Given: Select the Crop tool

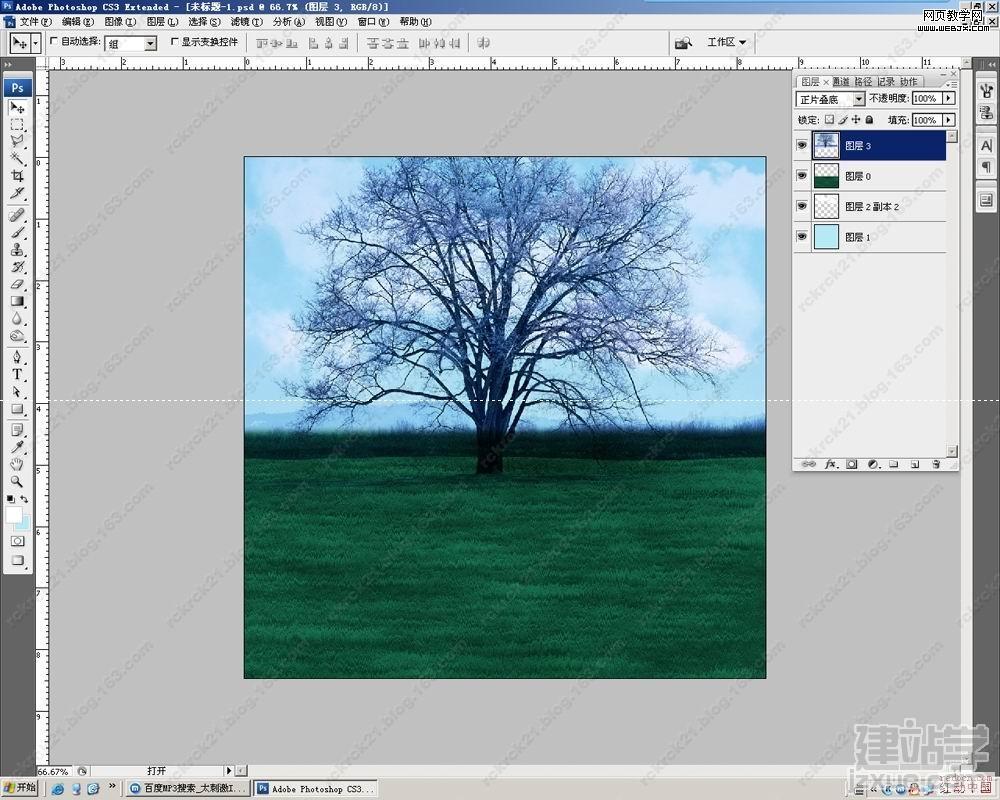Looking at the screenshot, I should (17, 175).
